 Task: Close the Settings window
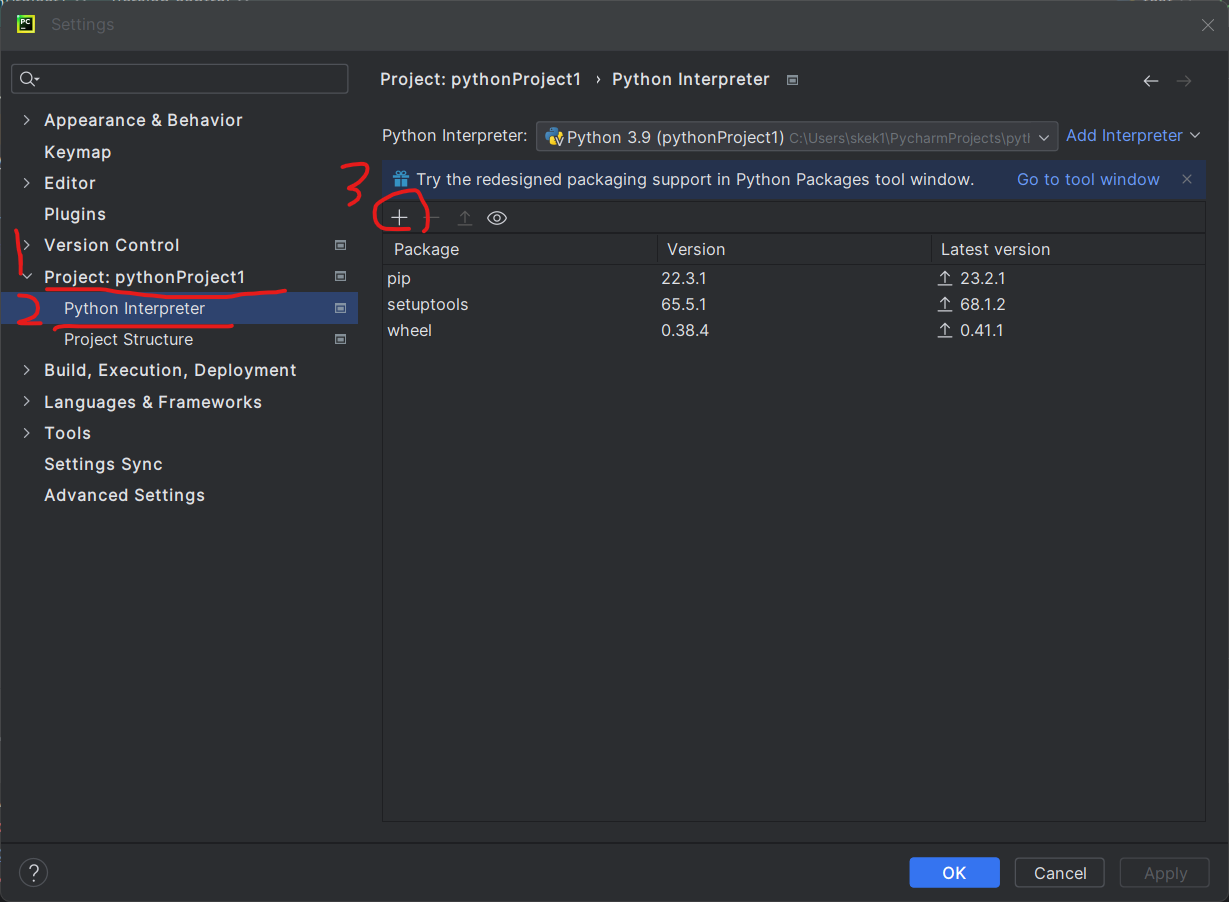click(1208, 25)
